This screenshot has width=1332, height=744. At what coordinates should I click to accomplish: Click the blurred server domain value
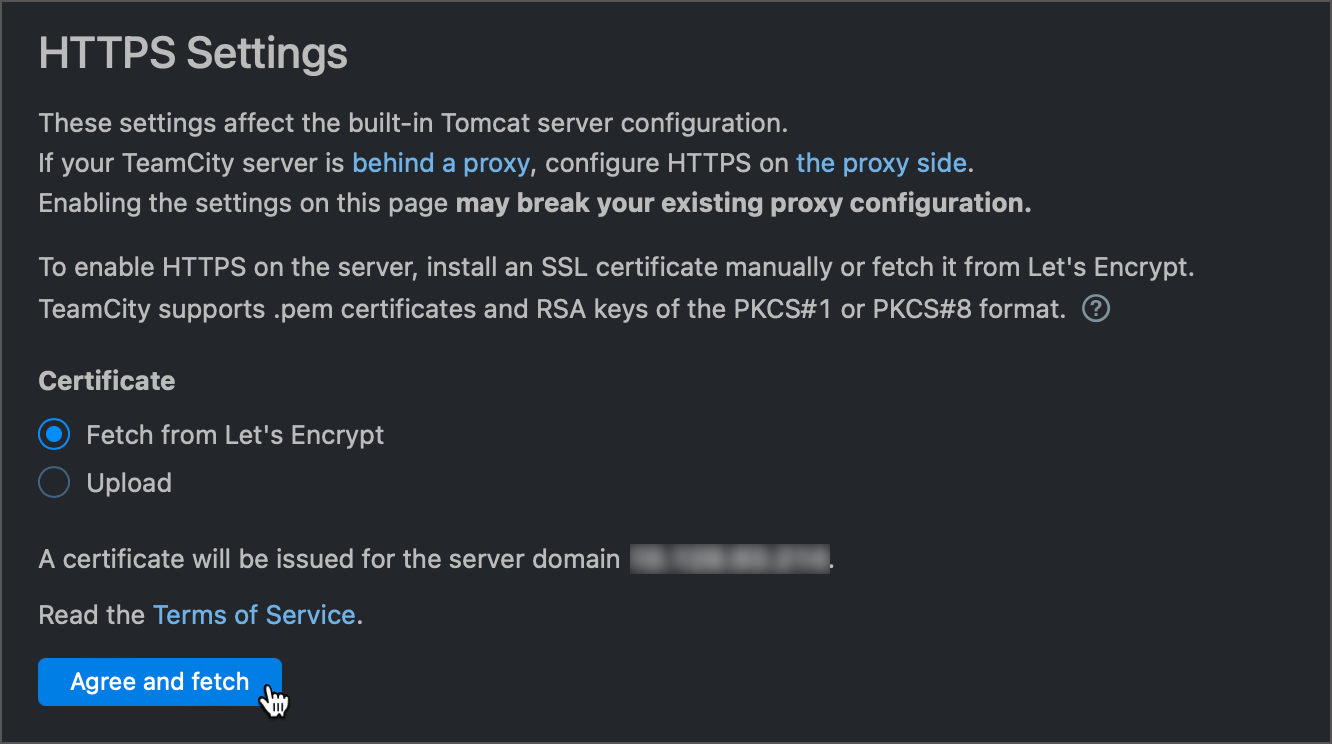tap(730, 558)
